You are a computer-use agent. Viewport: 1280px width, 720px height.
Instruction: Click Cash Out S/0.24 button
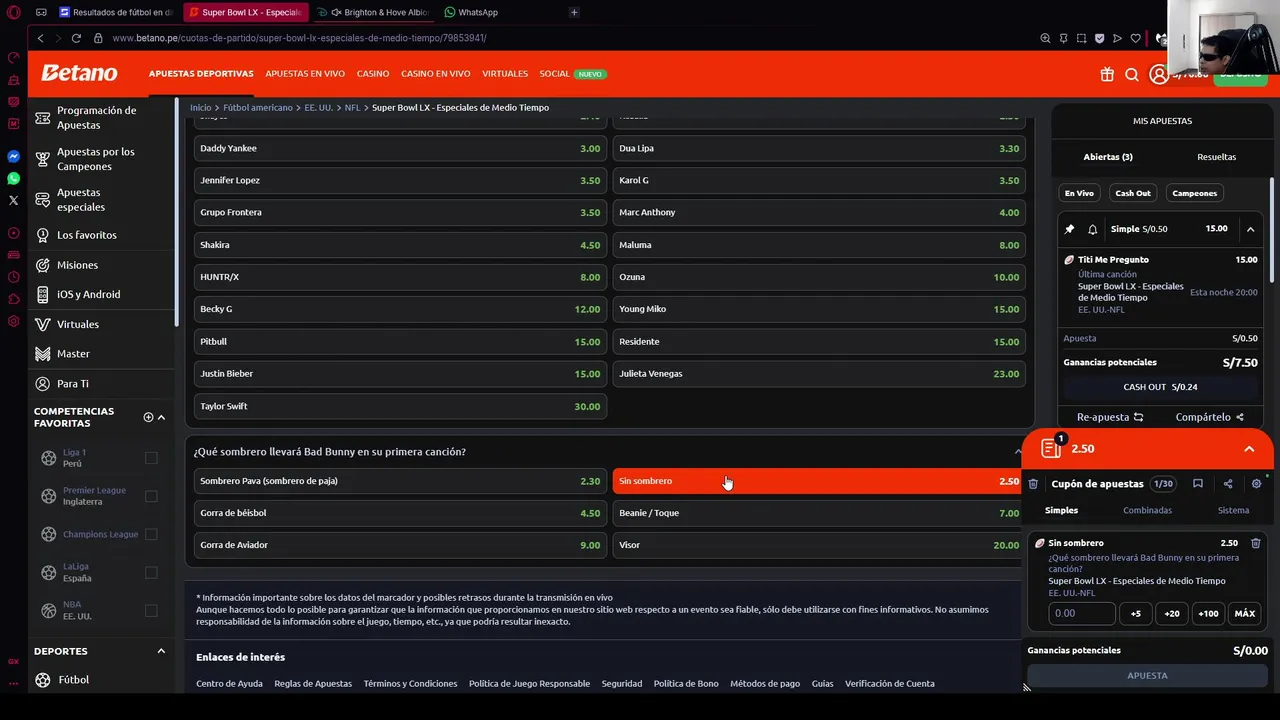tap(1160, 387)
